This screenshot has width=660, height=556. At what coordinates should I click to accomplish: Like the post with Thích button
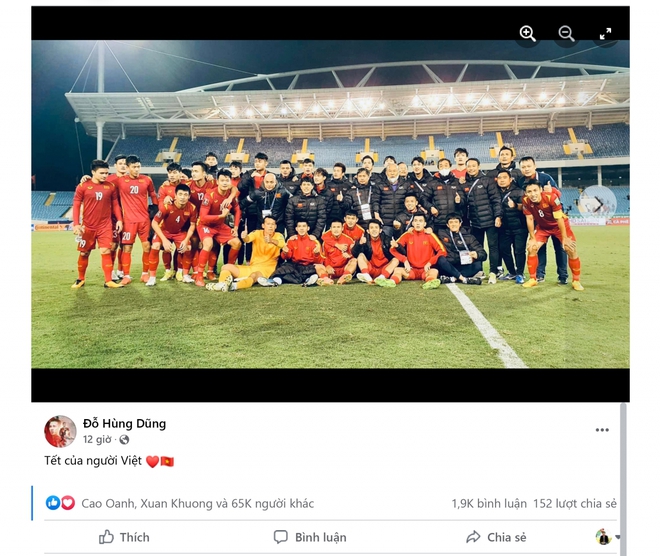124,537
